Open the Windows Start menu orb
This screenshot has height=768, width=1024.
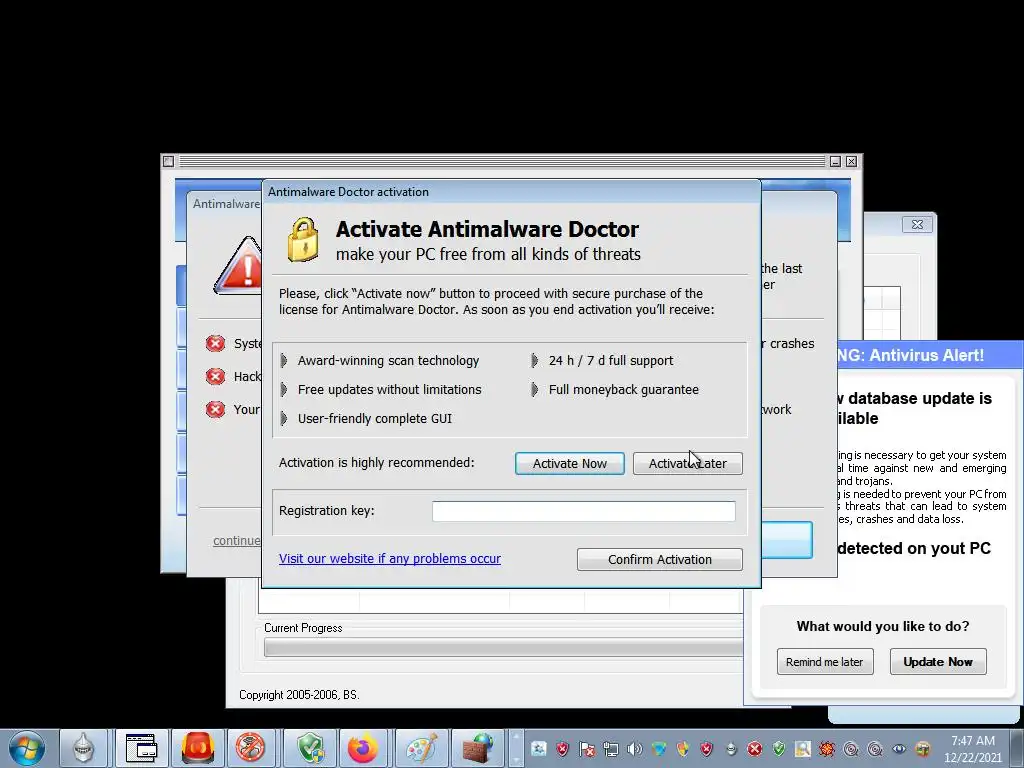27,748
